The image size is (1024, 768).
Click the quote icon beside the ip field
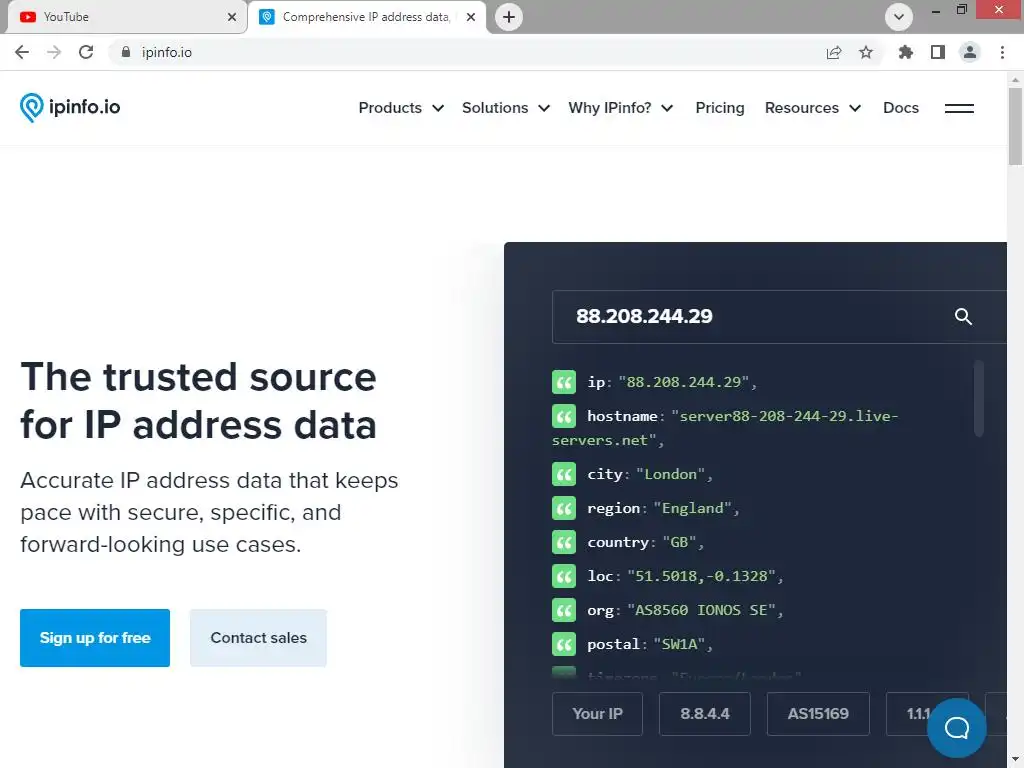[x=564, y=382]
